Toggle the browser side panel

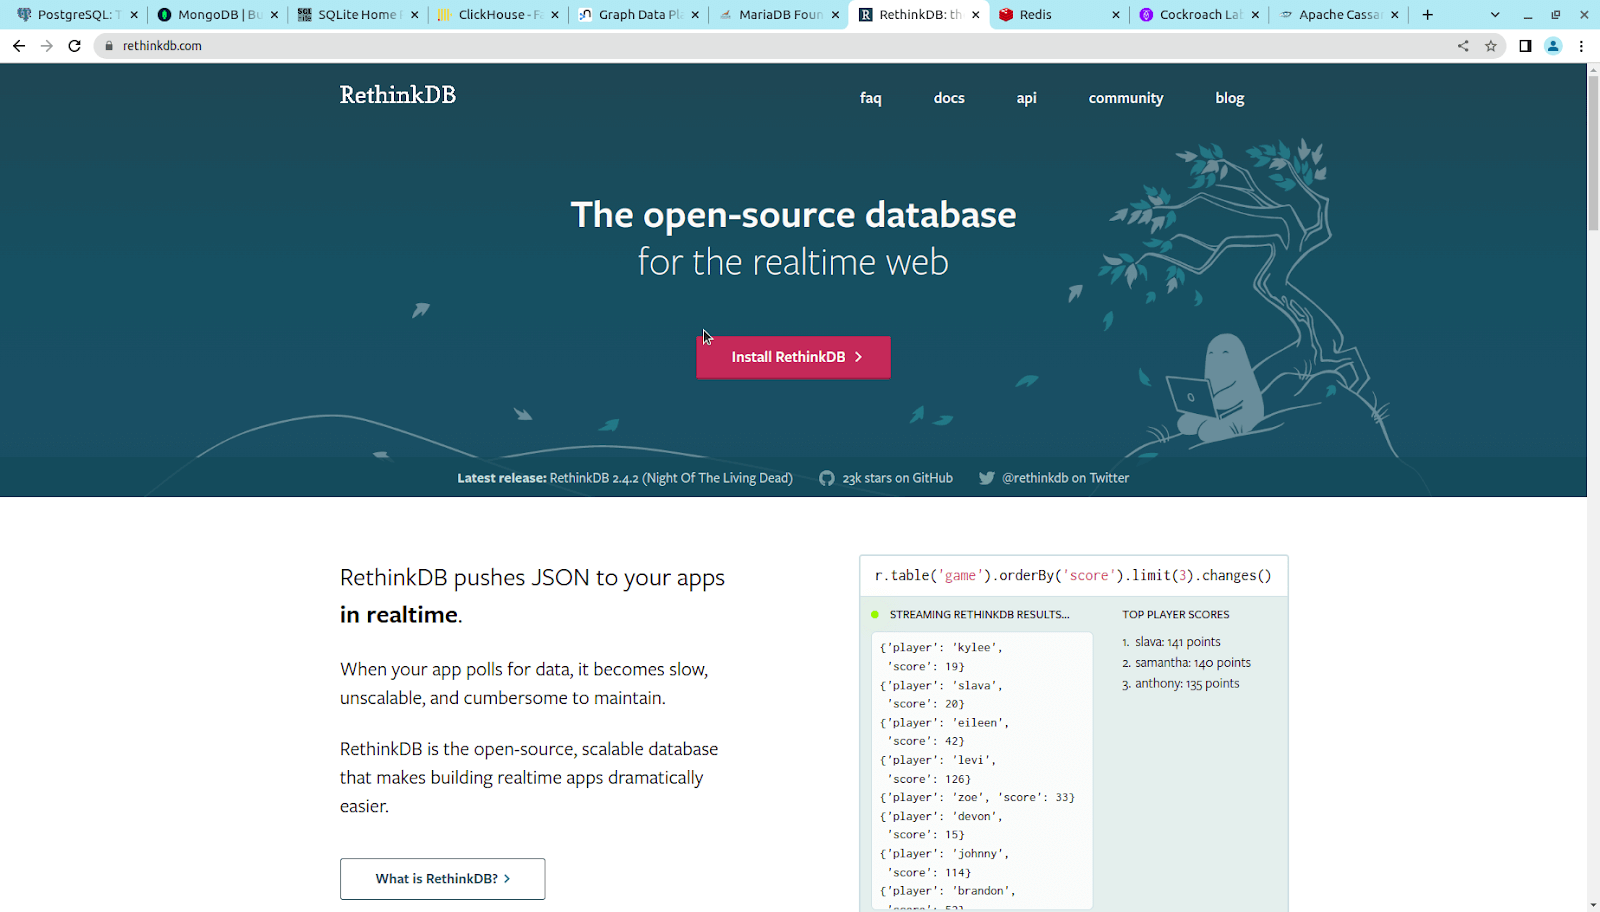point(1522,45)
